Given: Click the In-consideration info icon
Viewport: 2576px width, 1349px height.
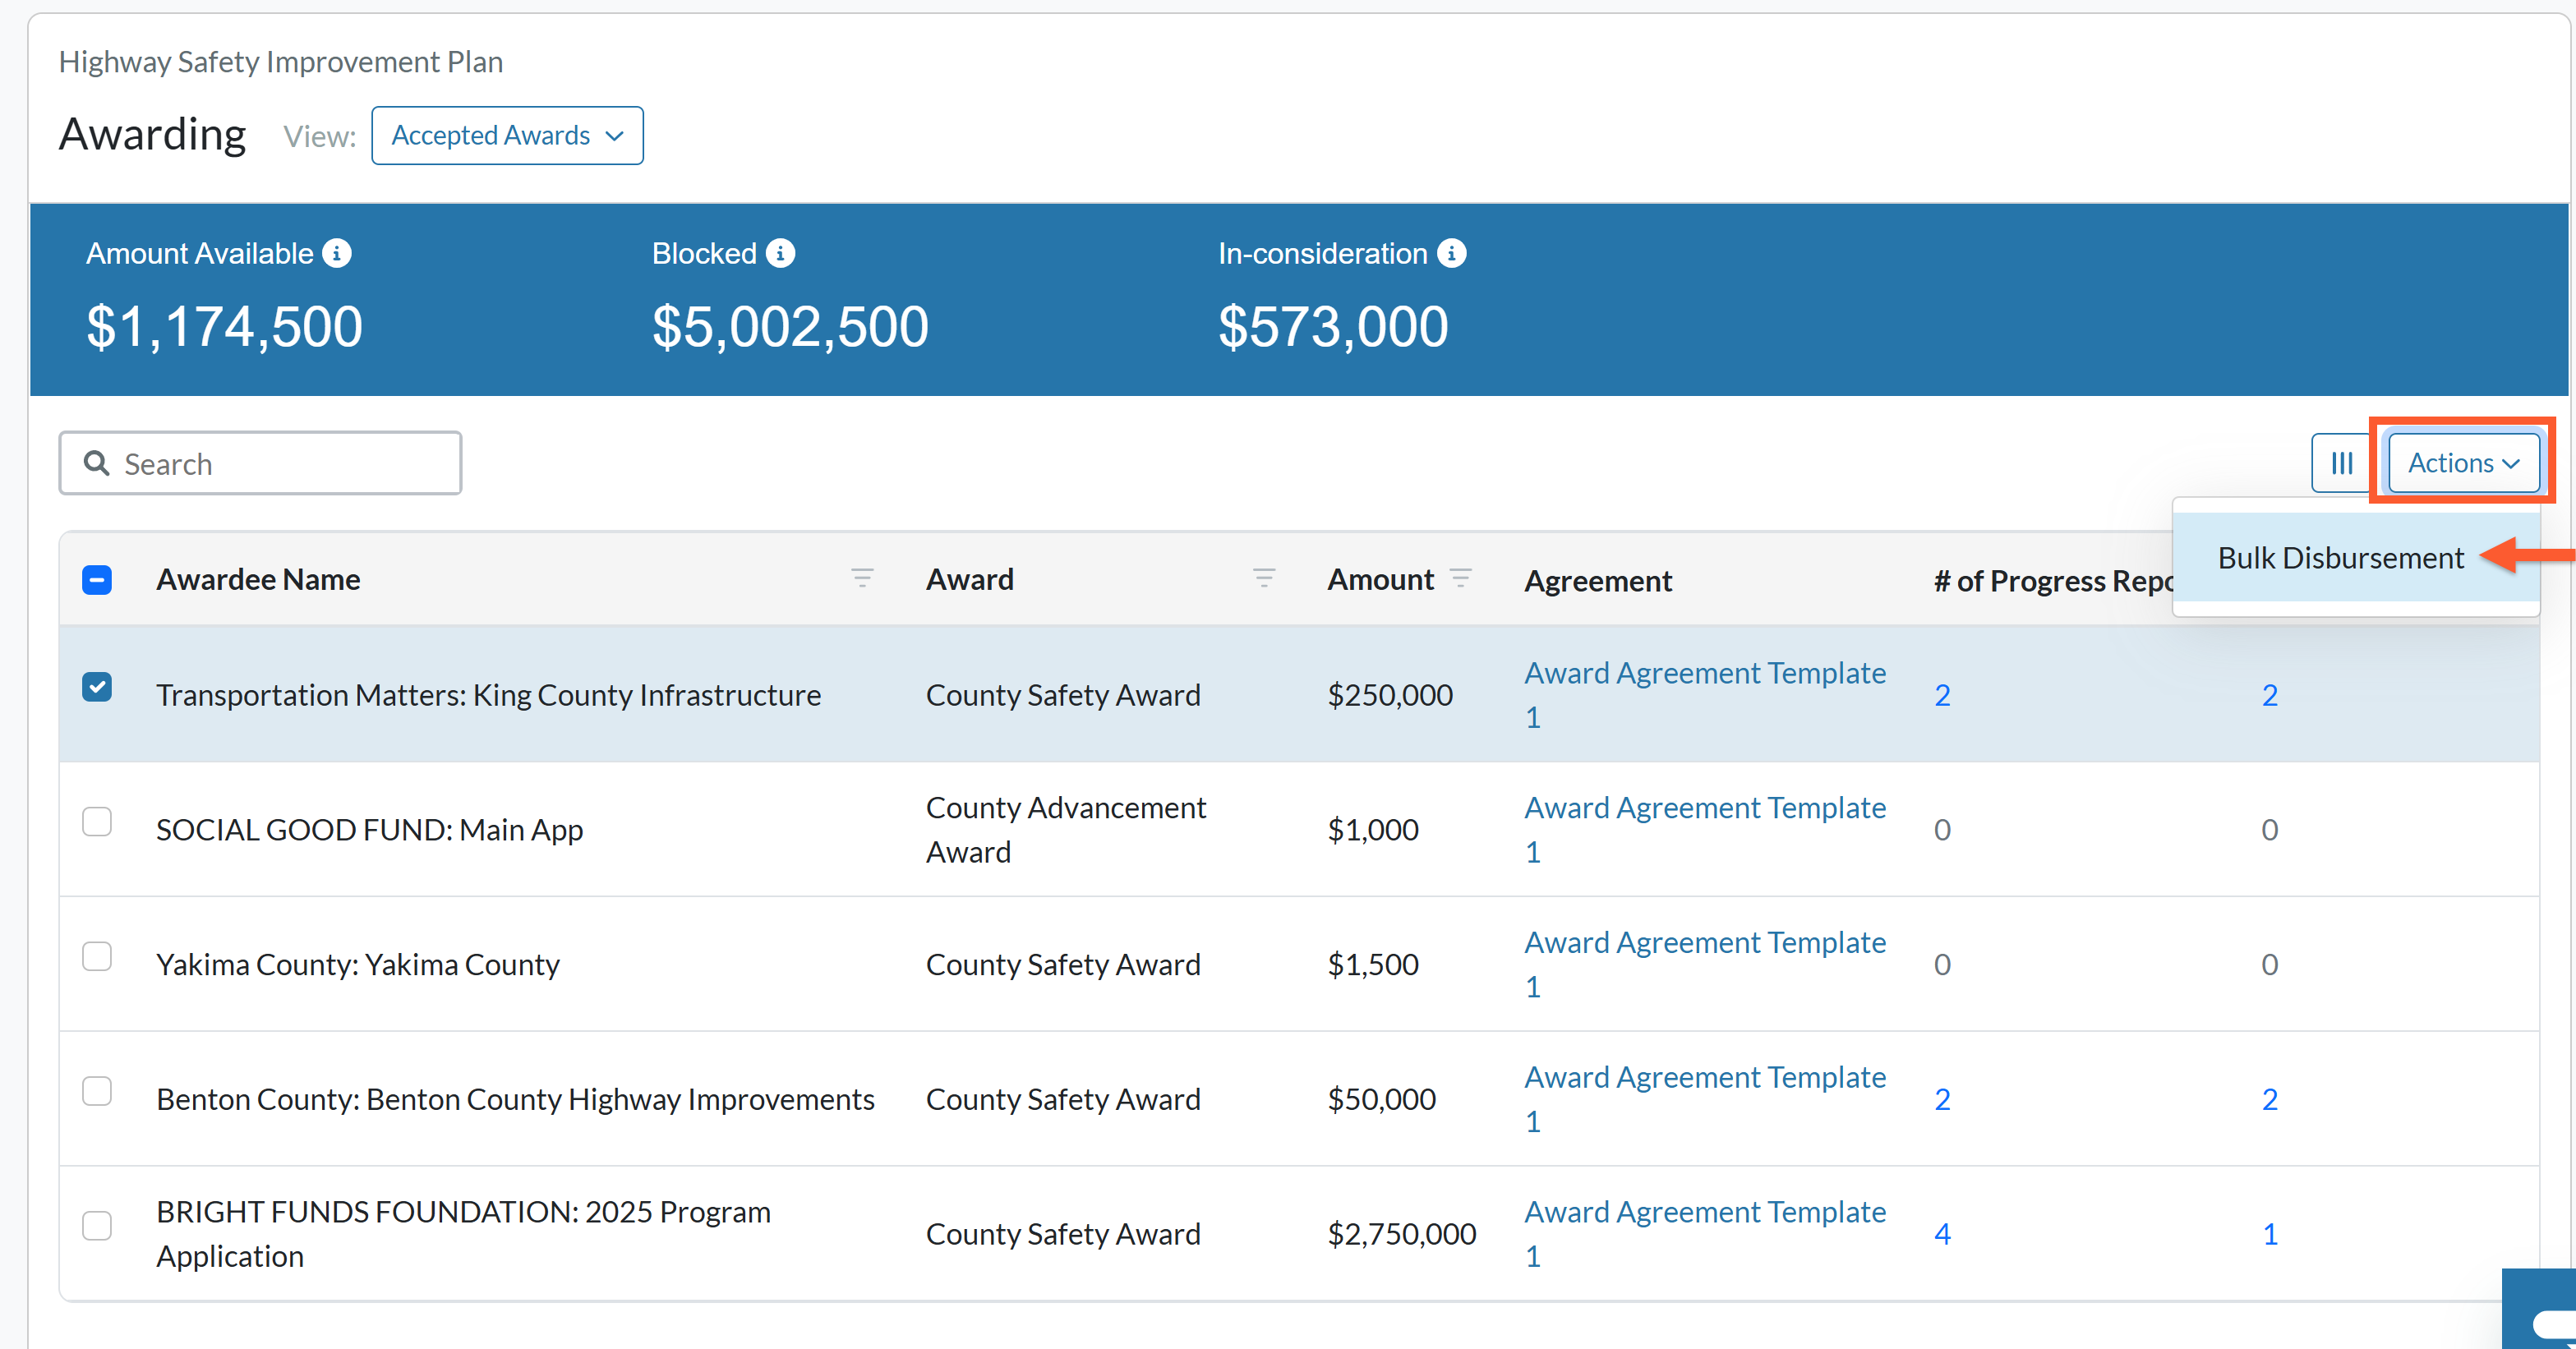Looking at the screenshot, I should [x=1451, y=254].
